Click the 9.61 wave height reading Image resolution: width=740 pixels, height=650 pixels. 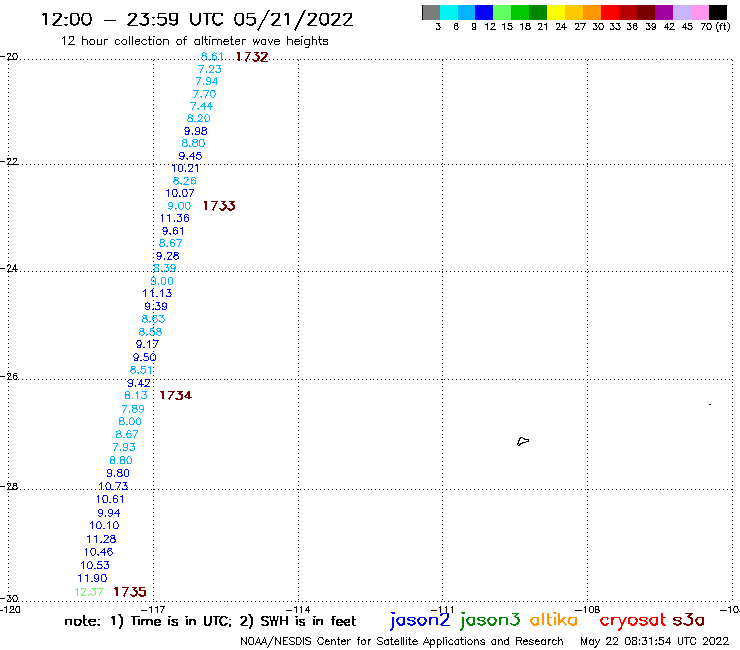173,231
